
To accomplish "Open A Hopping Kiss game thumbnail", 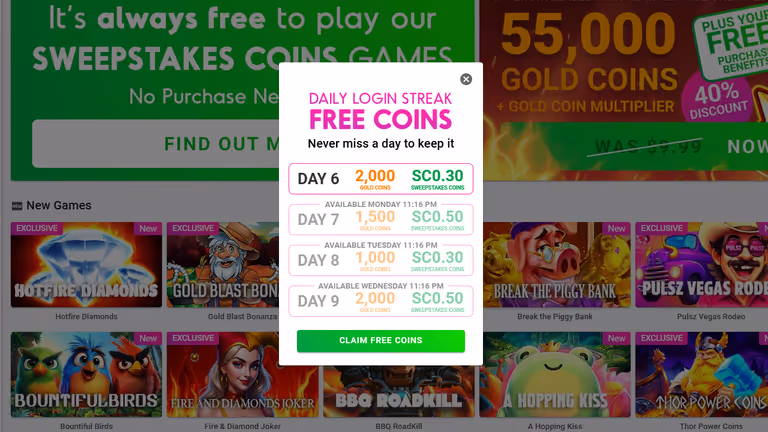I will point(555,375).
